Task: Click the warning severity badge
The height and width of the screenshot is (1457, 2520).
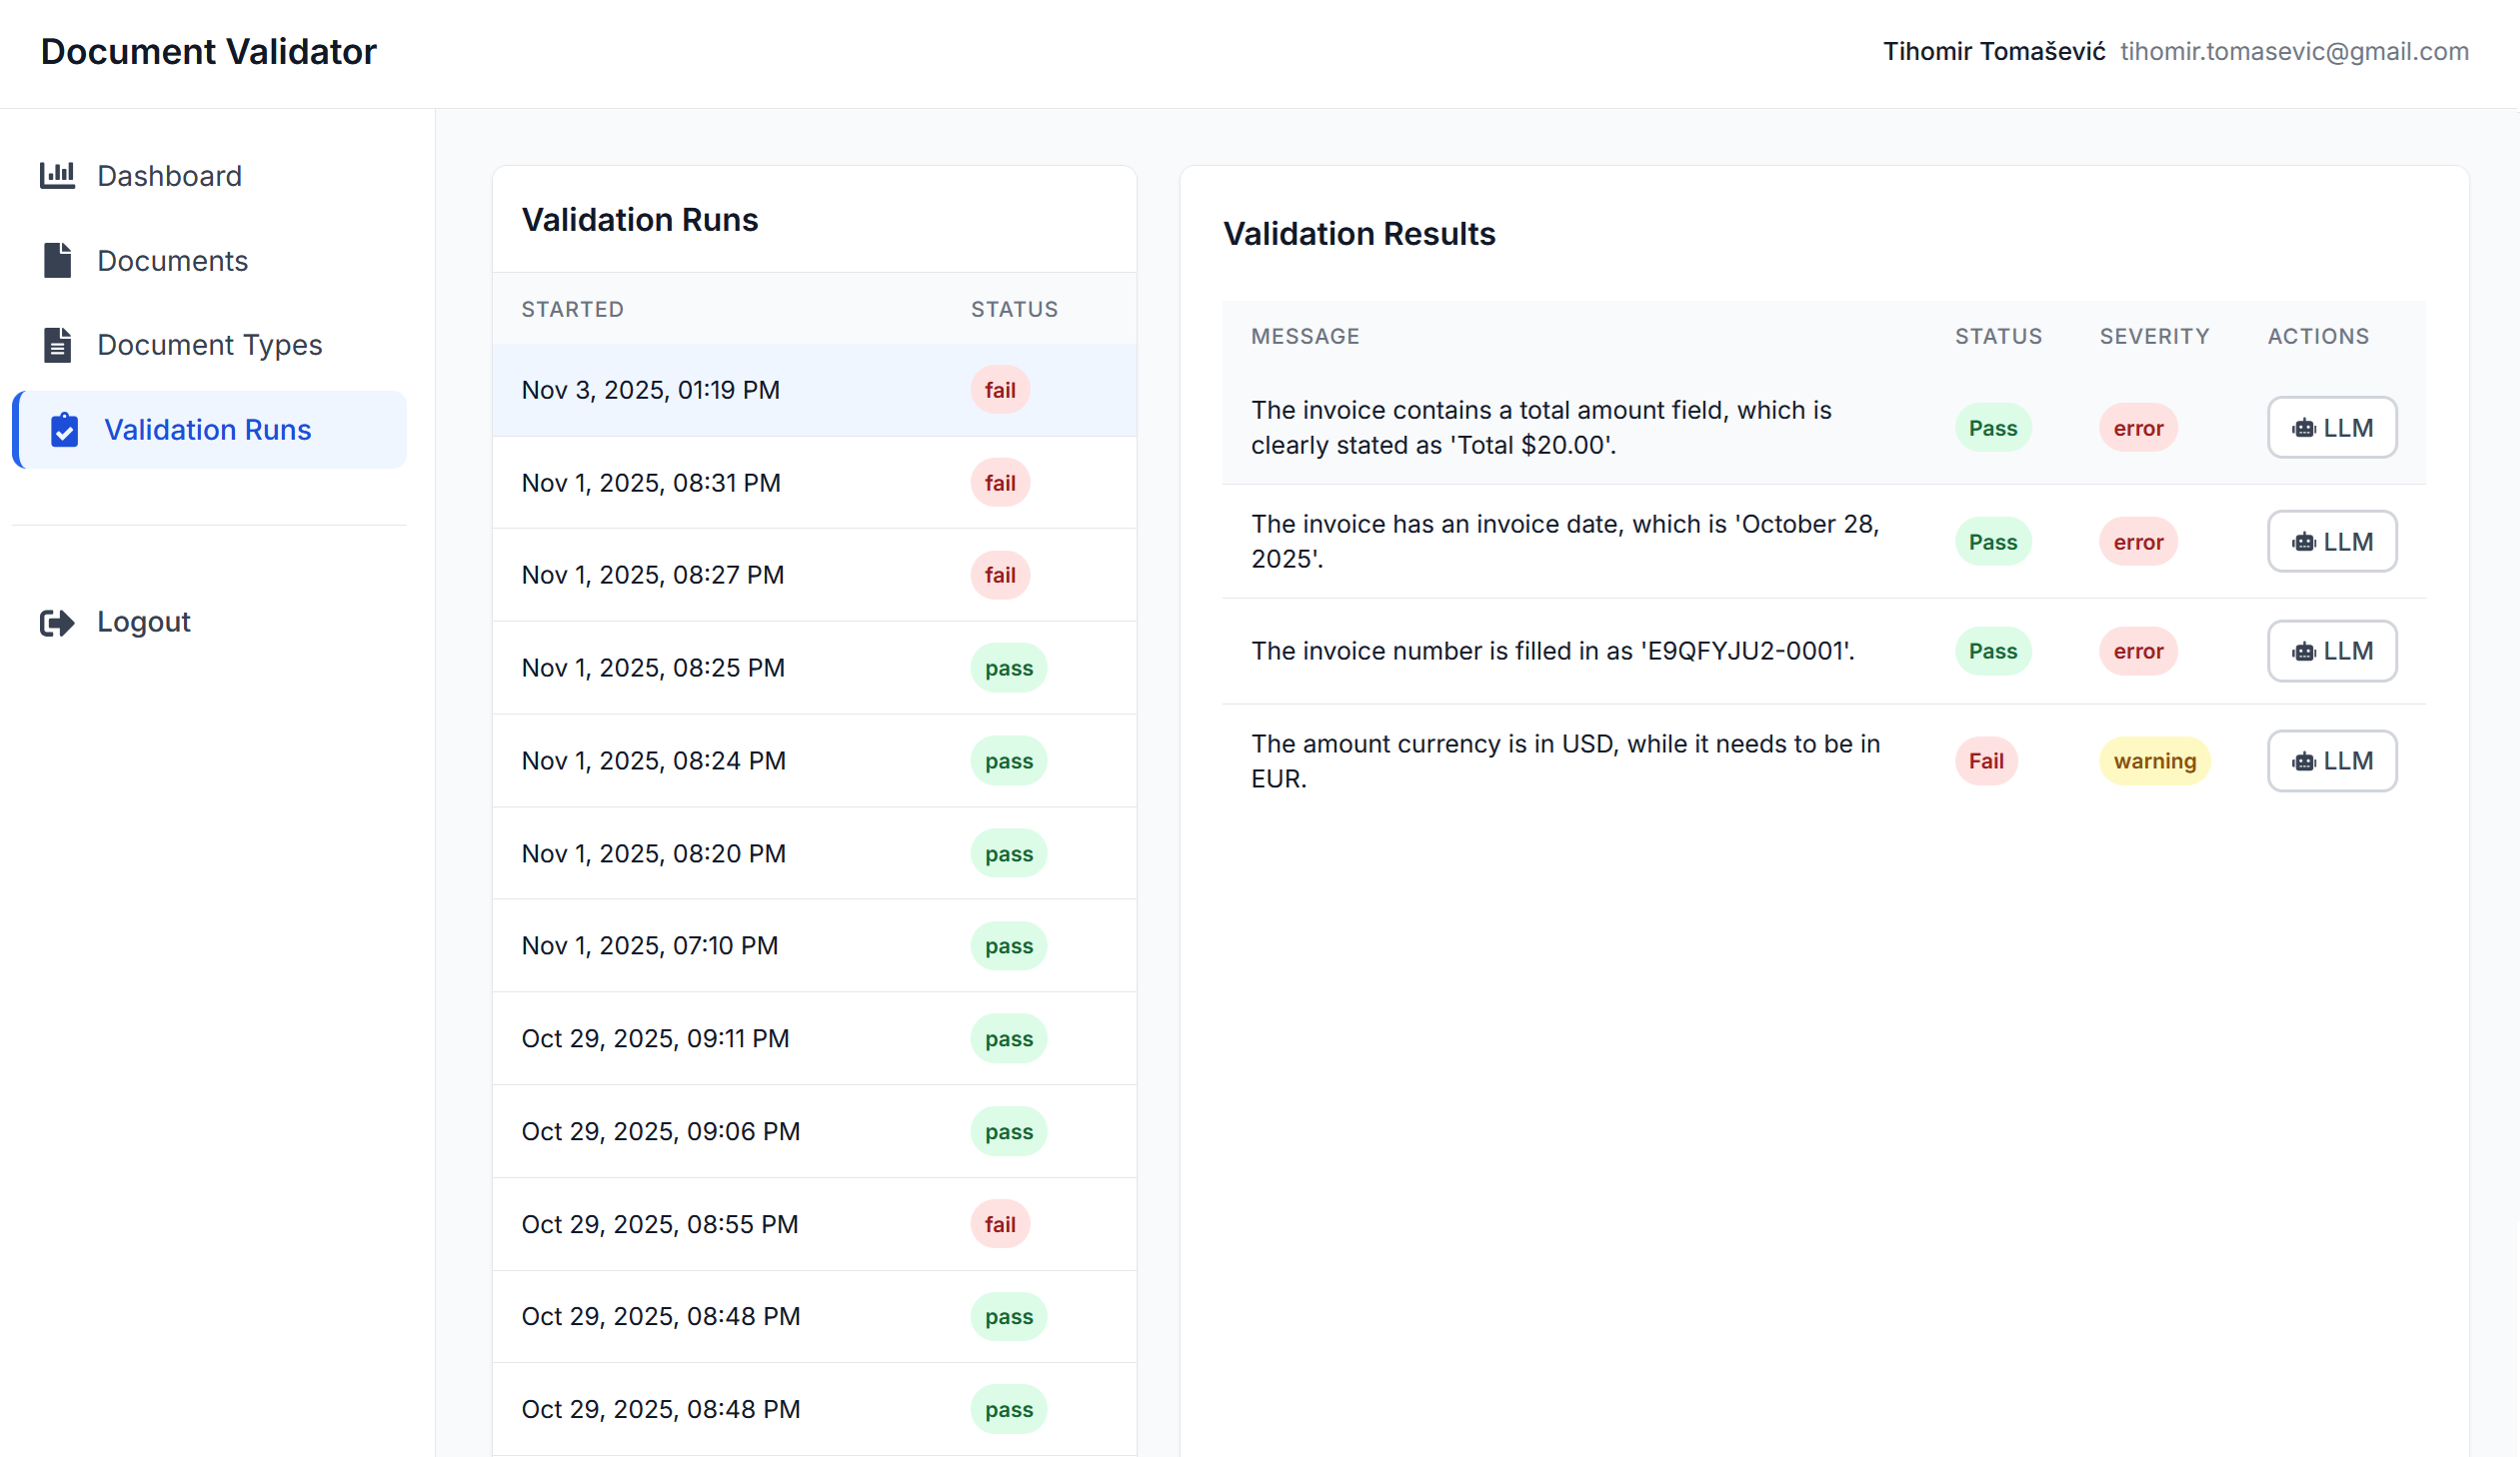Action: [2155, 760]
